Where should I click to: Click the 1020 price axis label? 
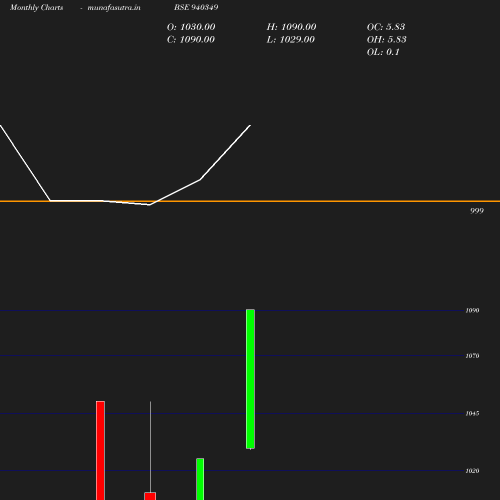[472, 471]
